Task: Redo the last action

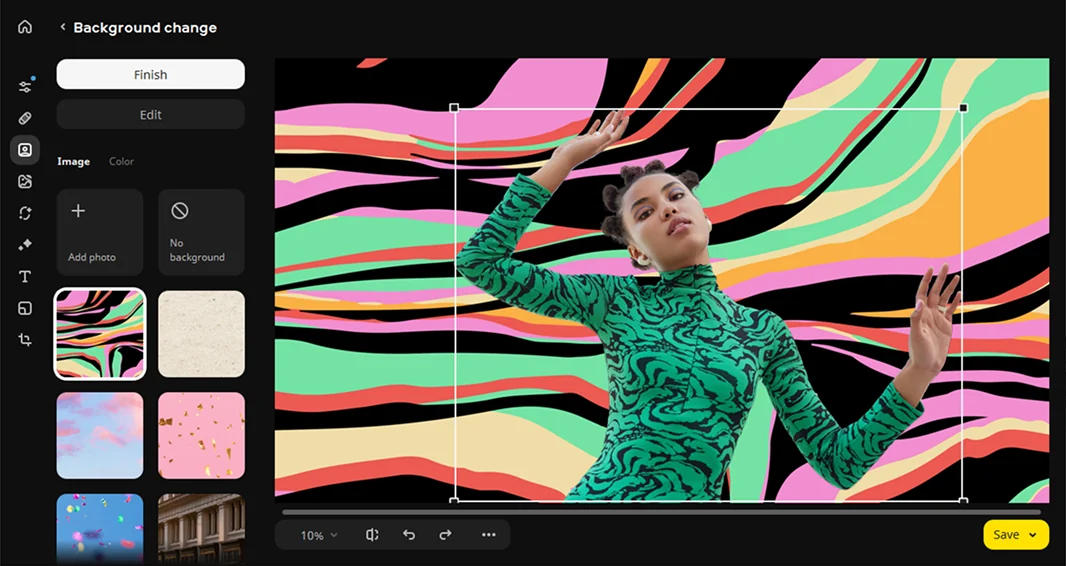Action: (x=445, y=535)
